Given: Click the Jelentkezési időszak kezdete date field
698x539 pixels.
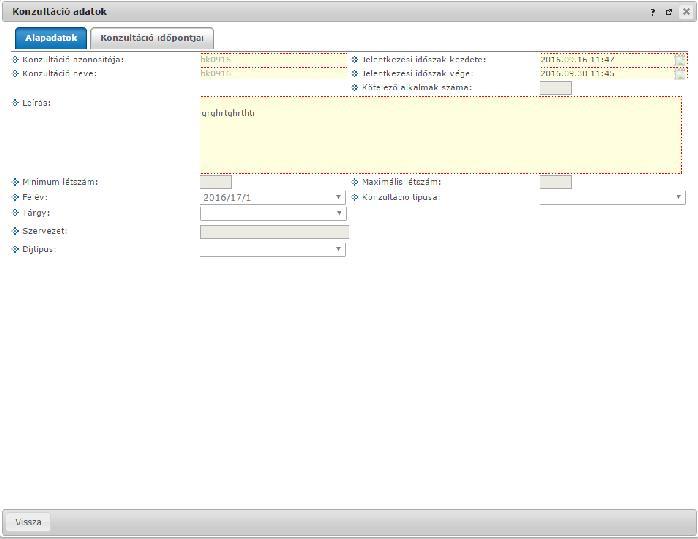Looking at the screenshot, I should pyautogui.click(x=606, y=60).
